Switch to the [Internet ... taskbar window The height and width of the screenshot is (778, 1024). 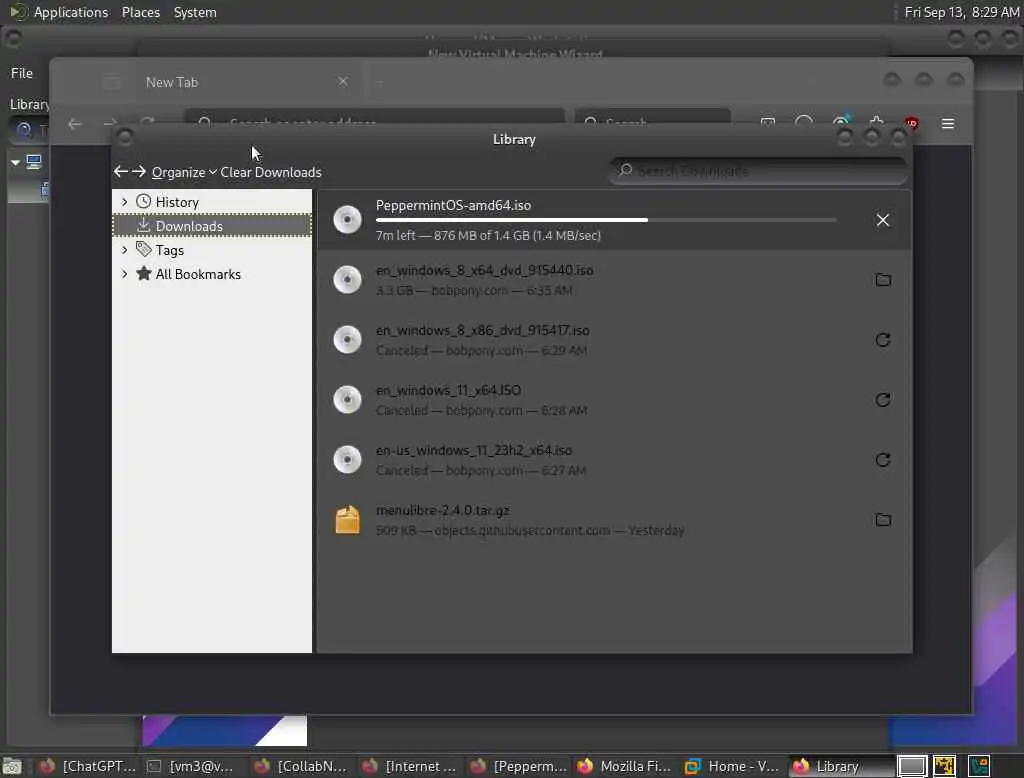pyautogui.click(x=409, y=766)
